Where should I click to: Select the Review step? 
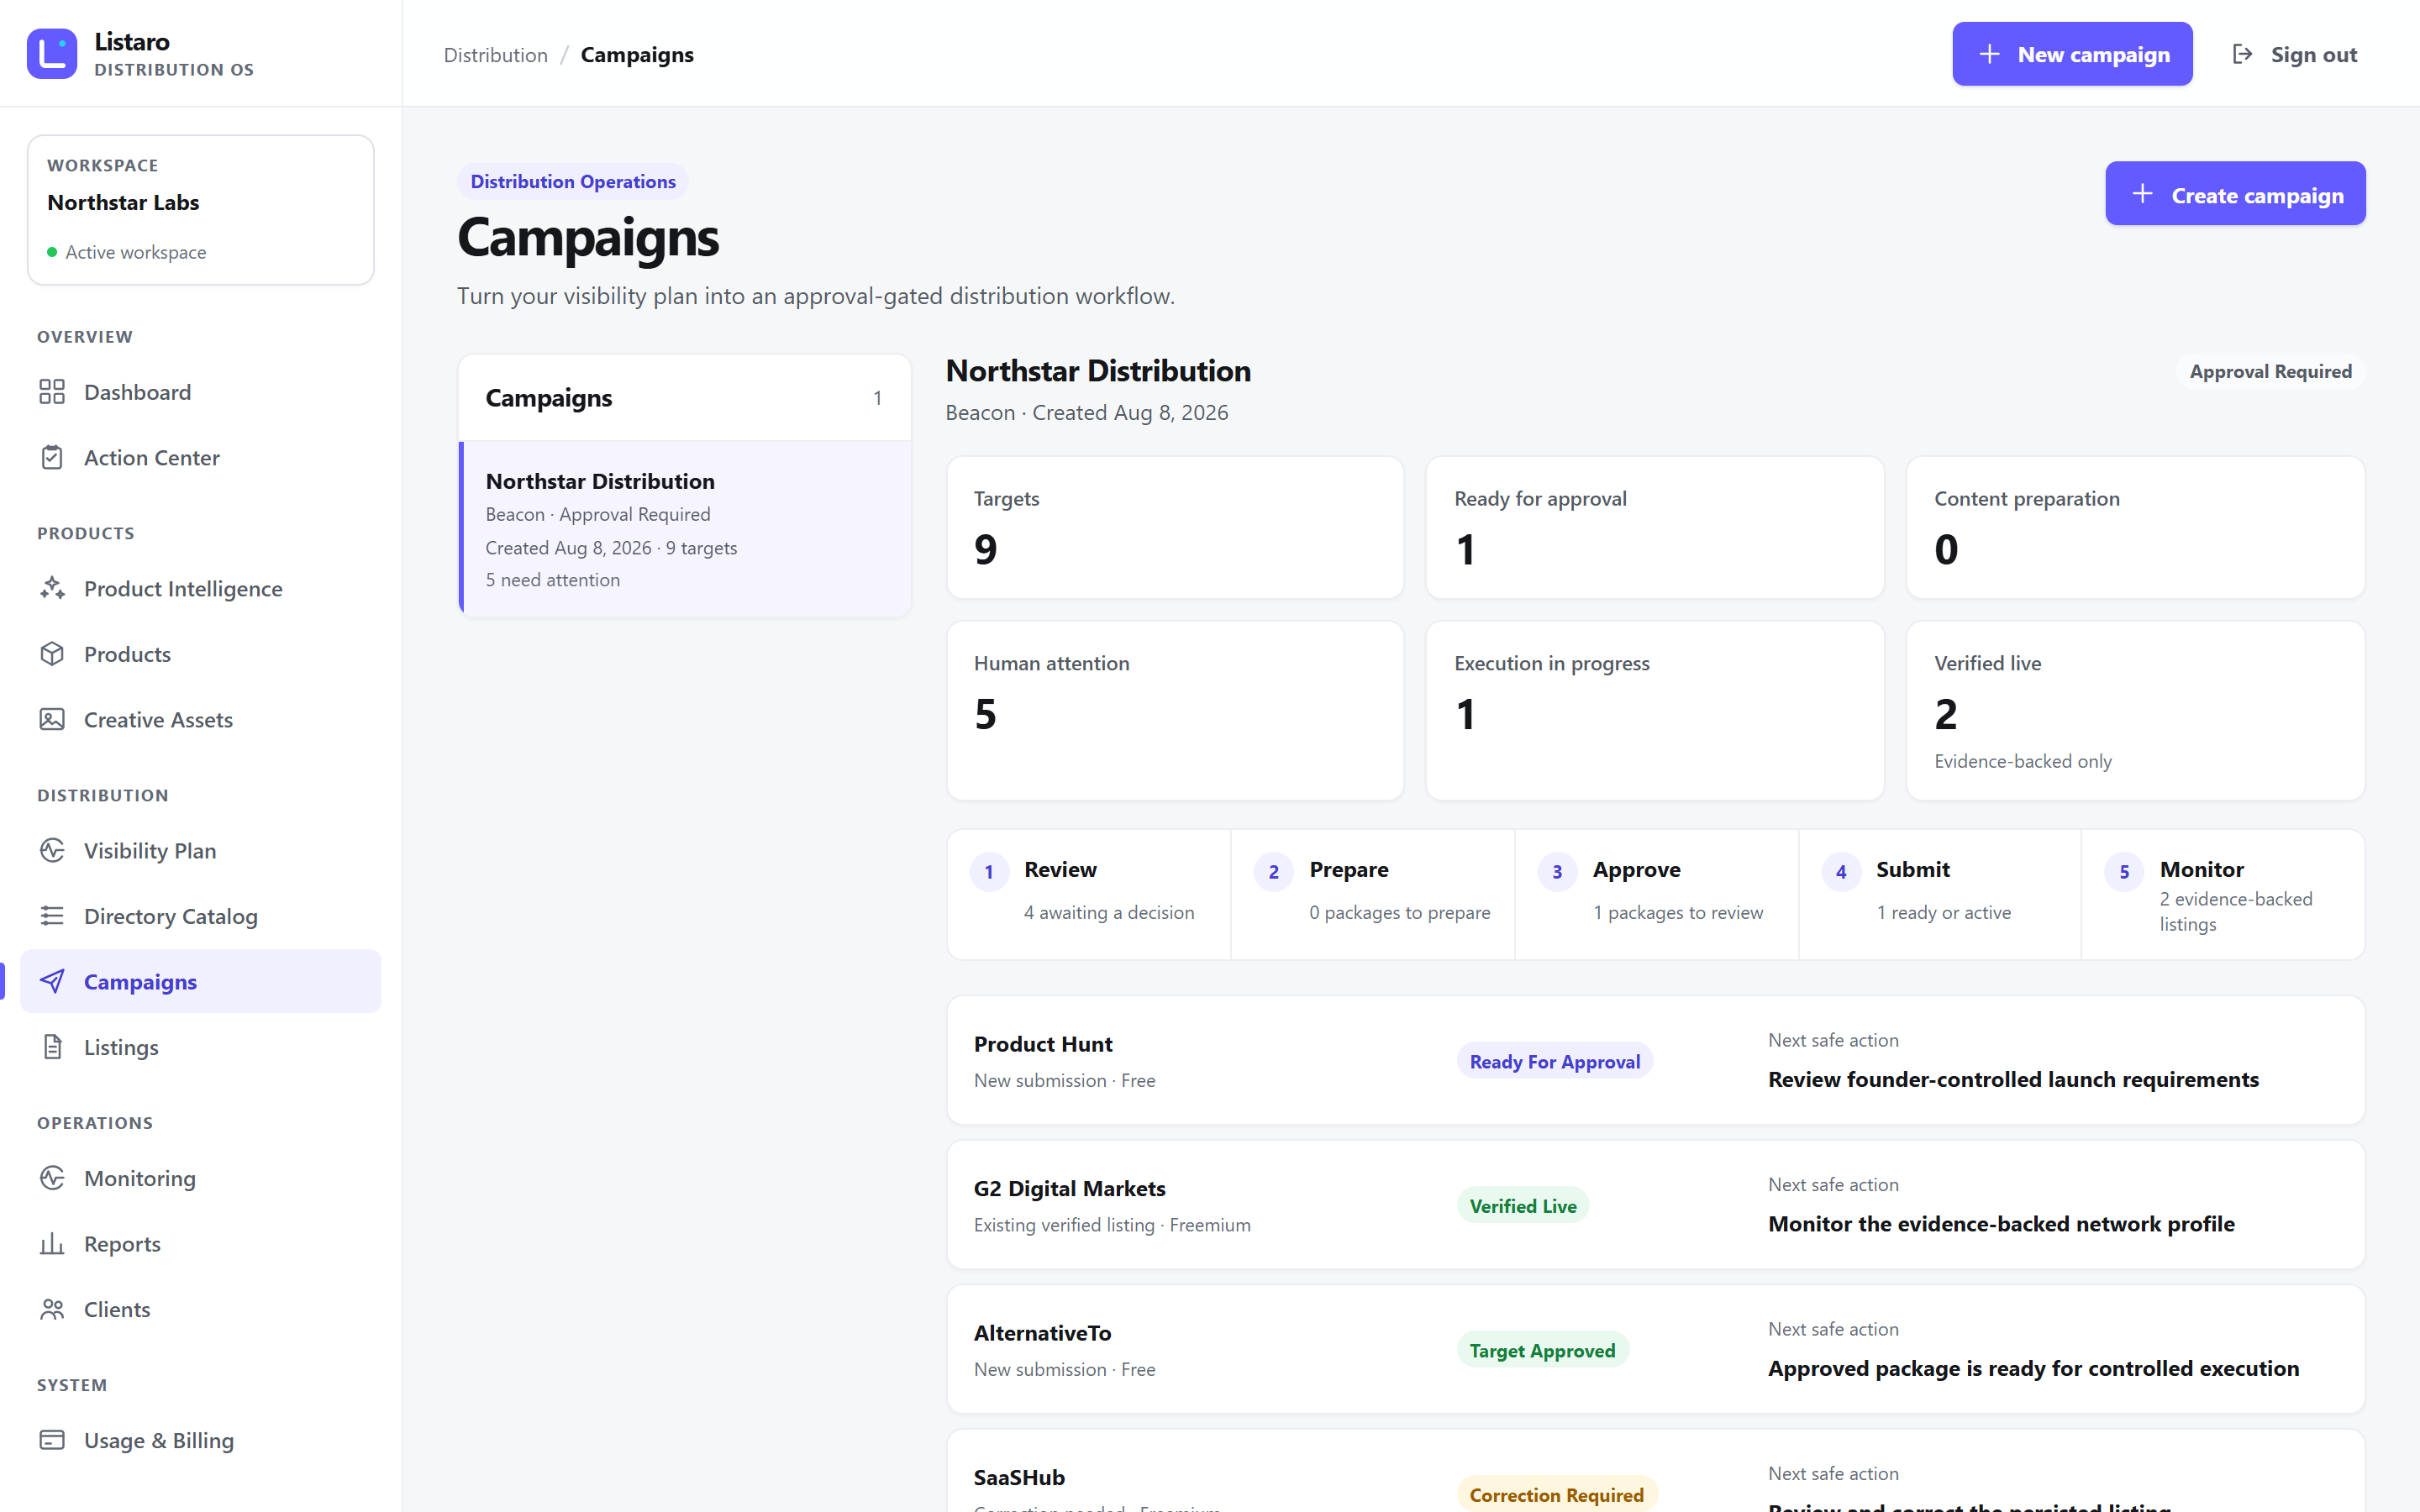click(1089, 894)
